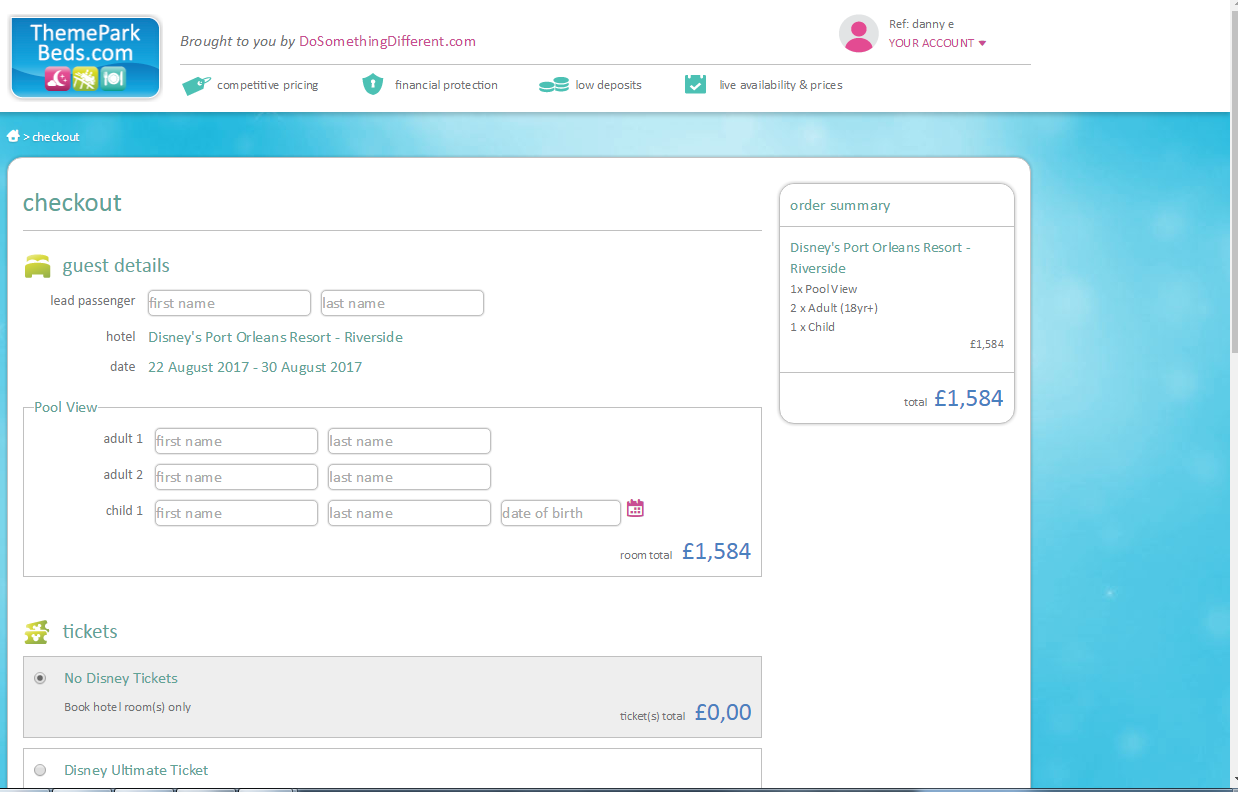Click the room total £1,584 value
Screen dimensions: 1238x792
(716, 551)
